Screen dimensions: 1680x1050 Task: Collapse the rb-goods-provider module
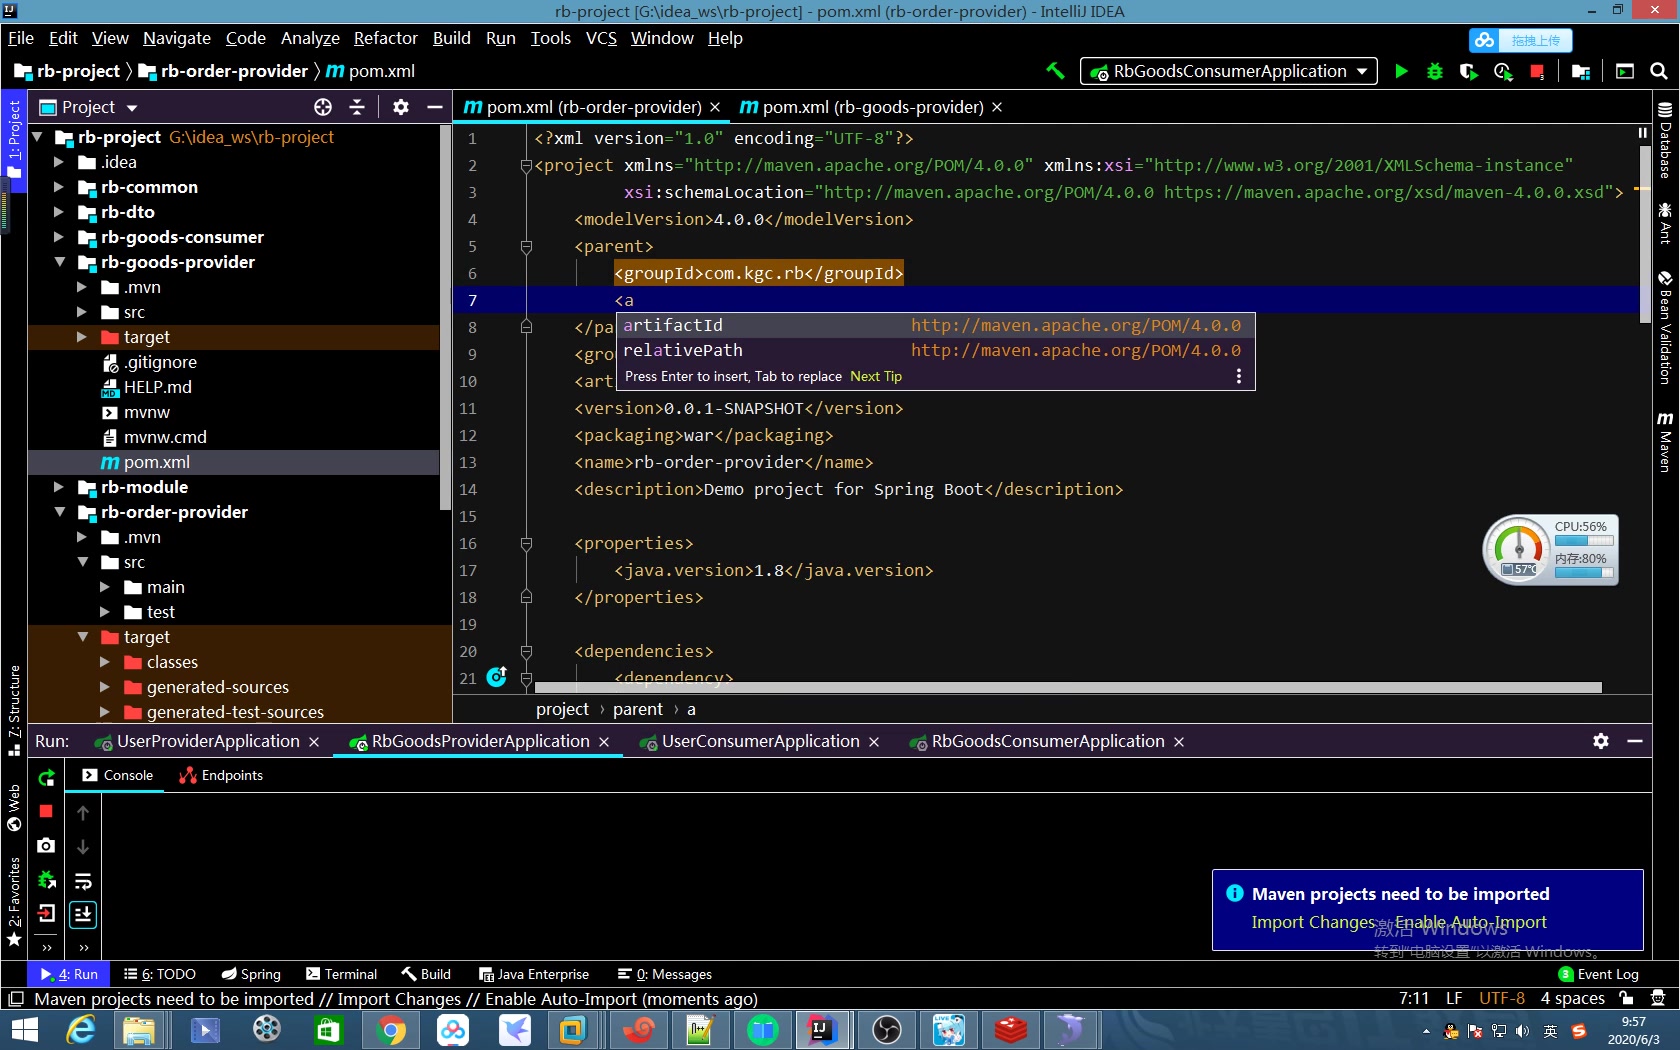pos(59,262)
